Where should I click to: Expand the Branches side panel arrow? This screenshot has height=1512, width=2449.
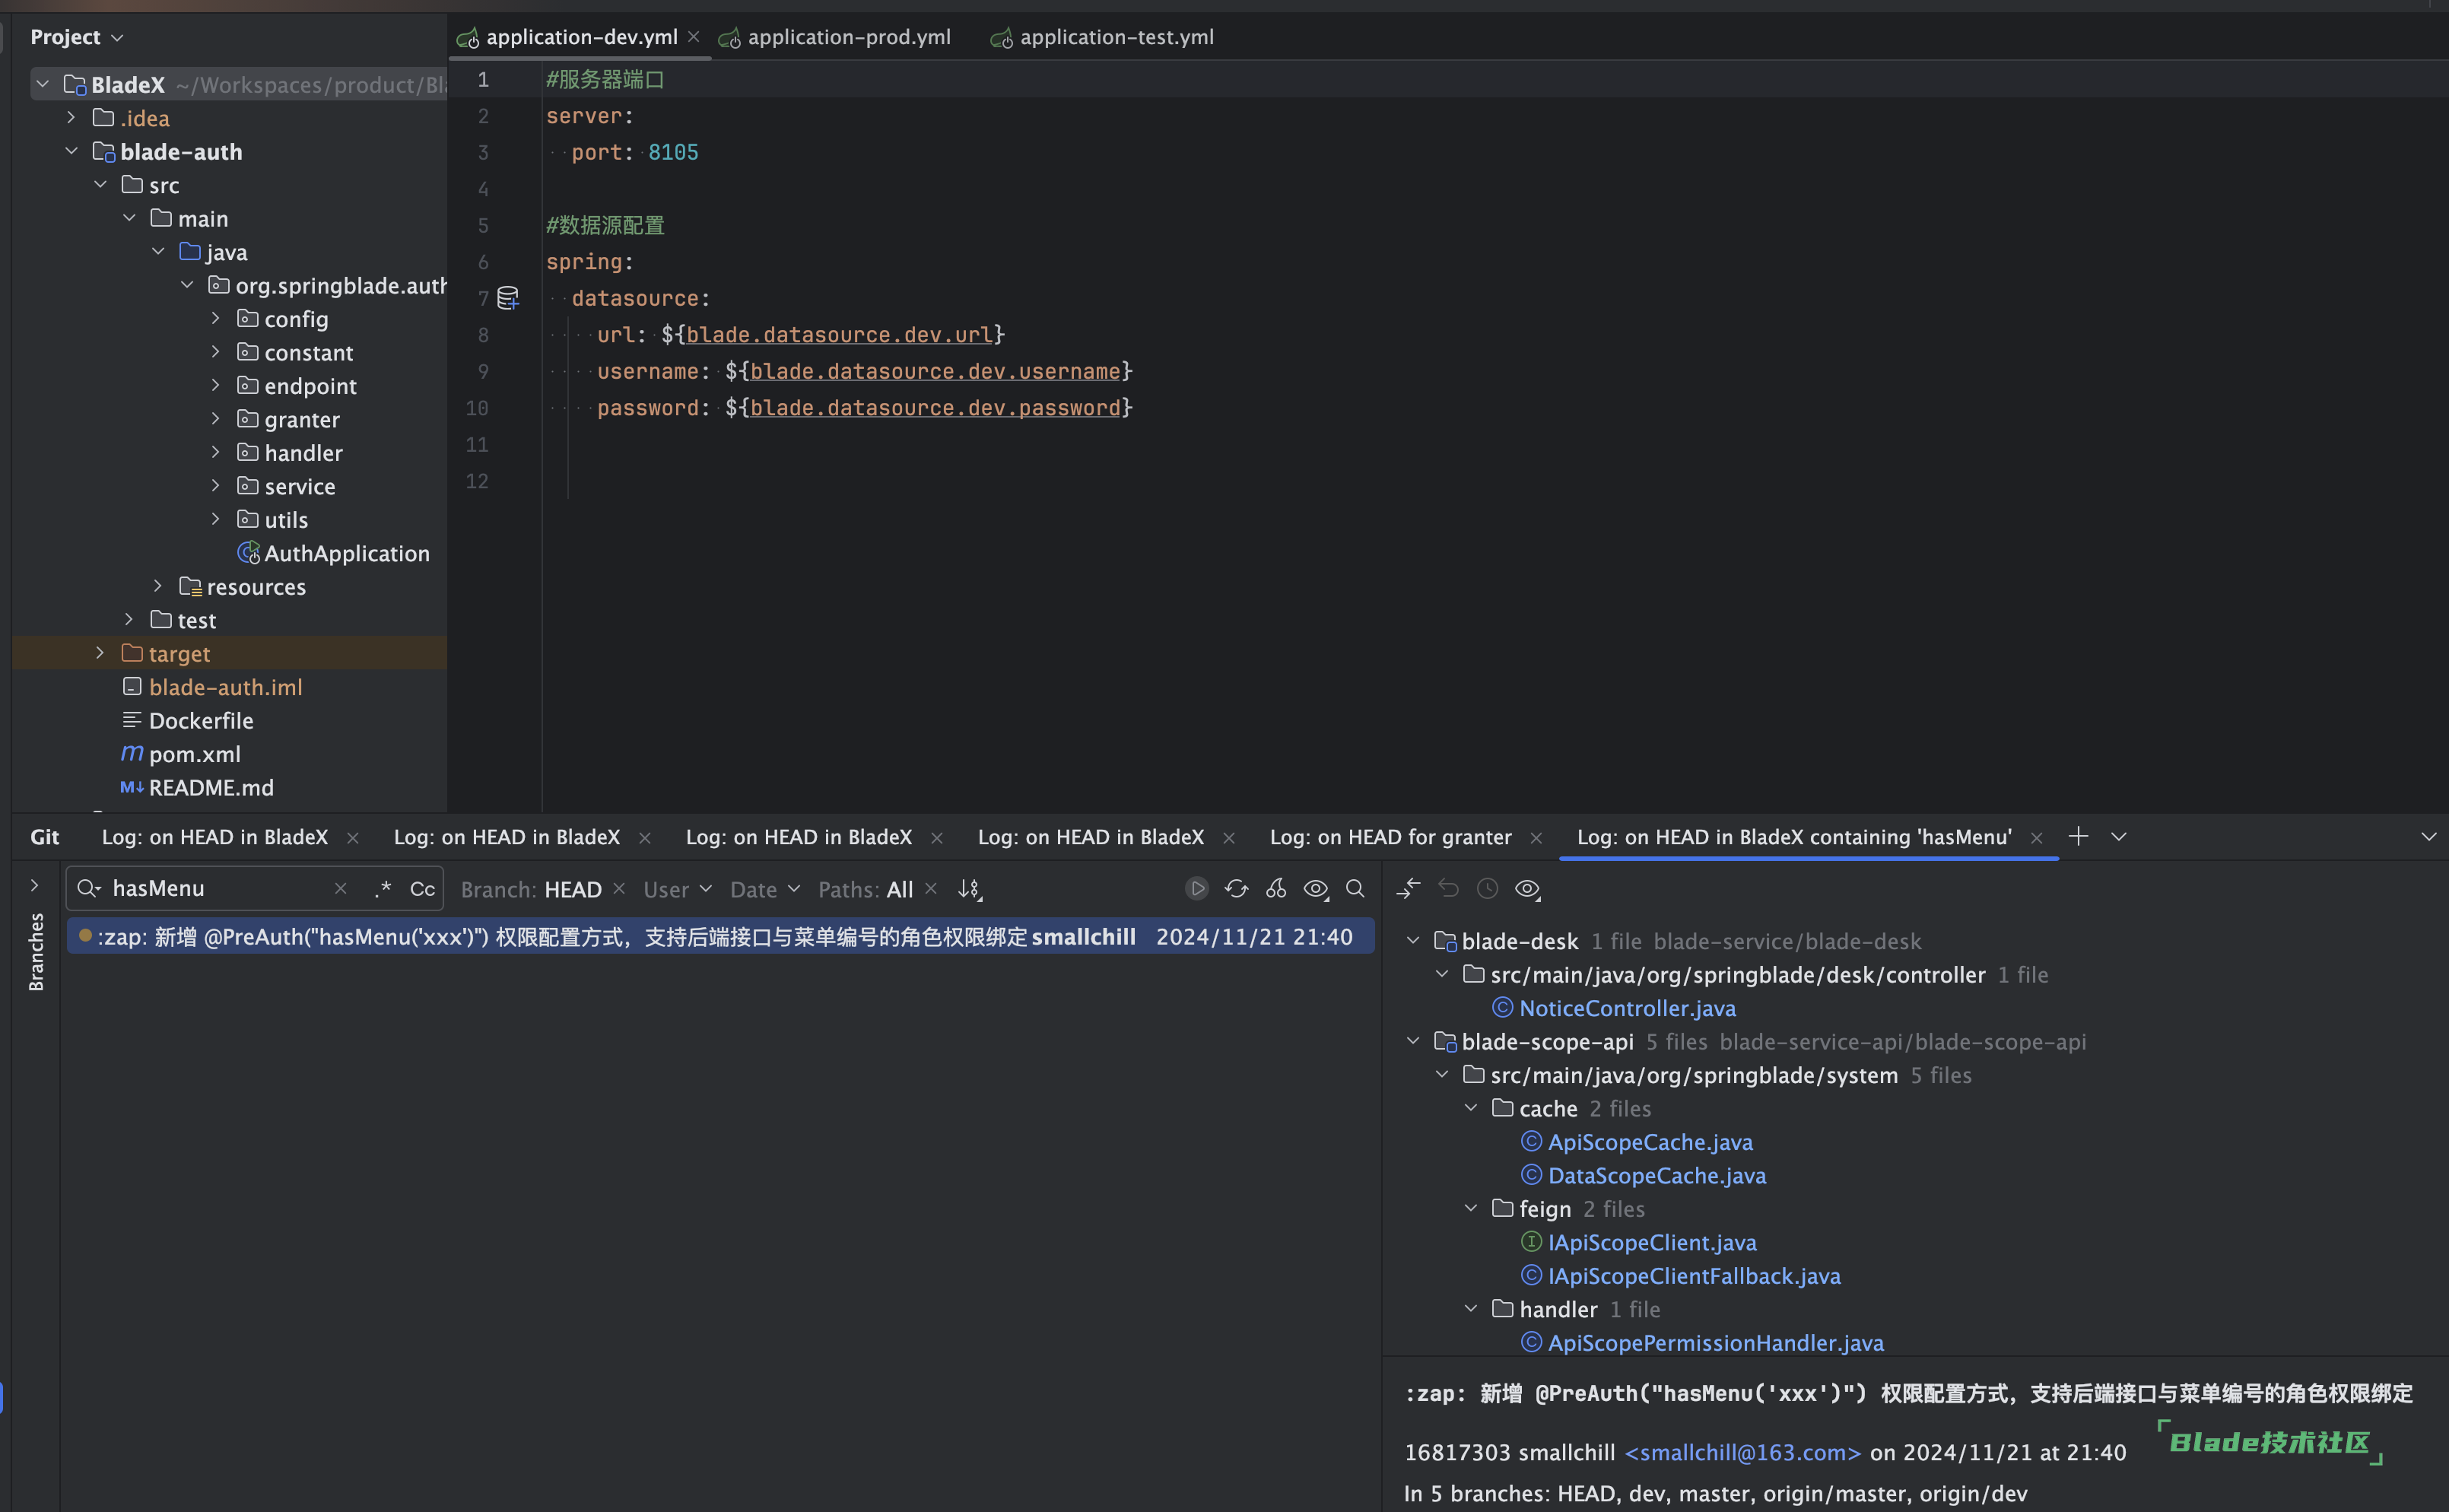(35, 885)
